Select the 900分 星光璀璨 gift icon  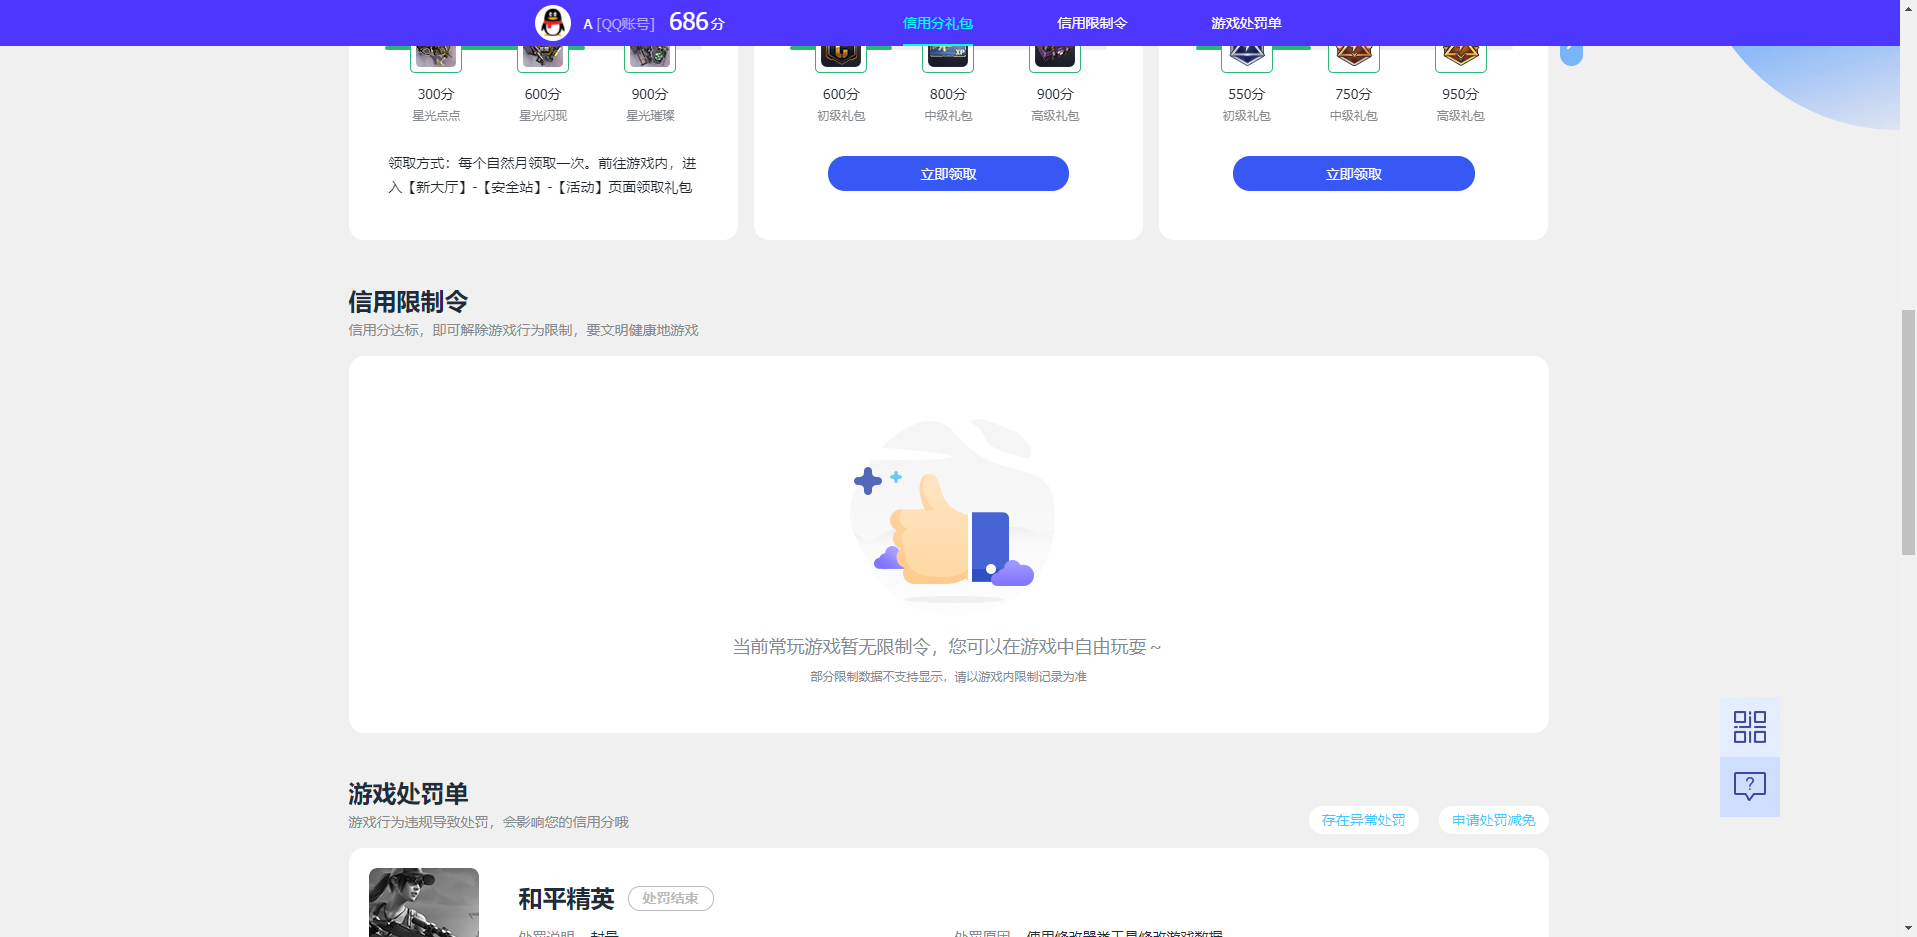[650, 58]
